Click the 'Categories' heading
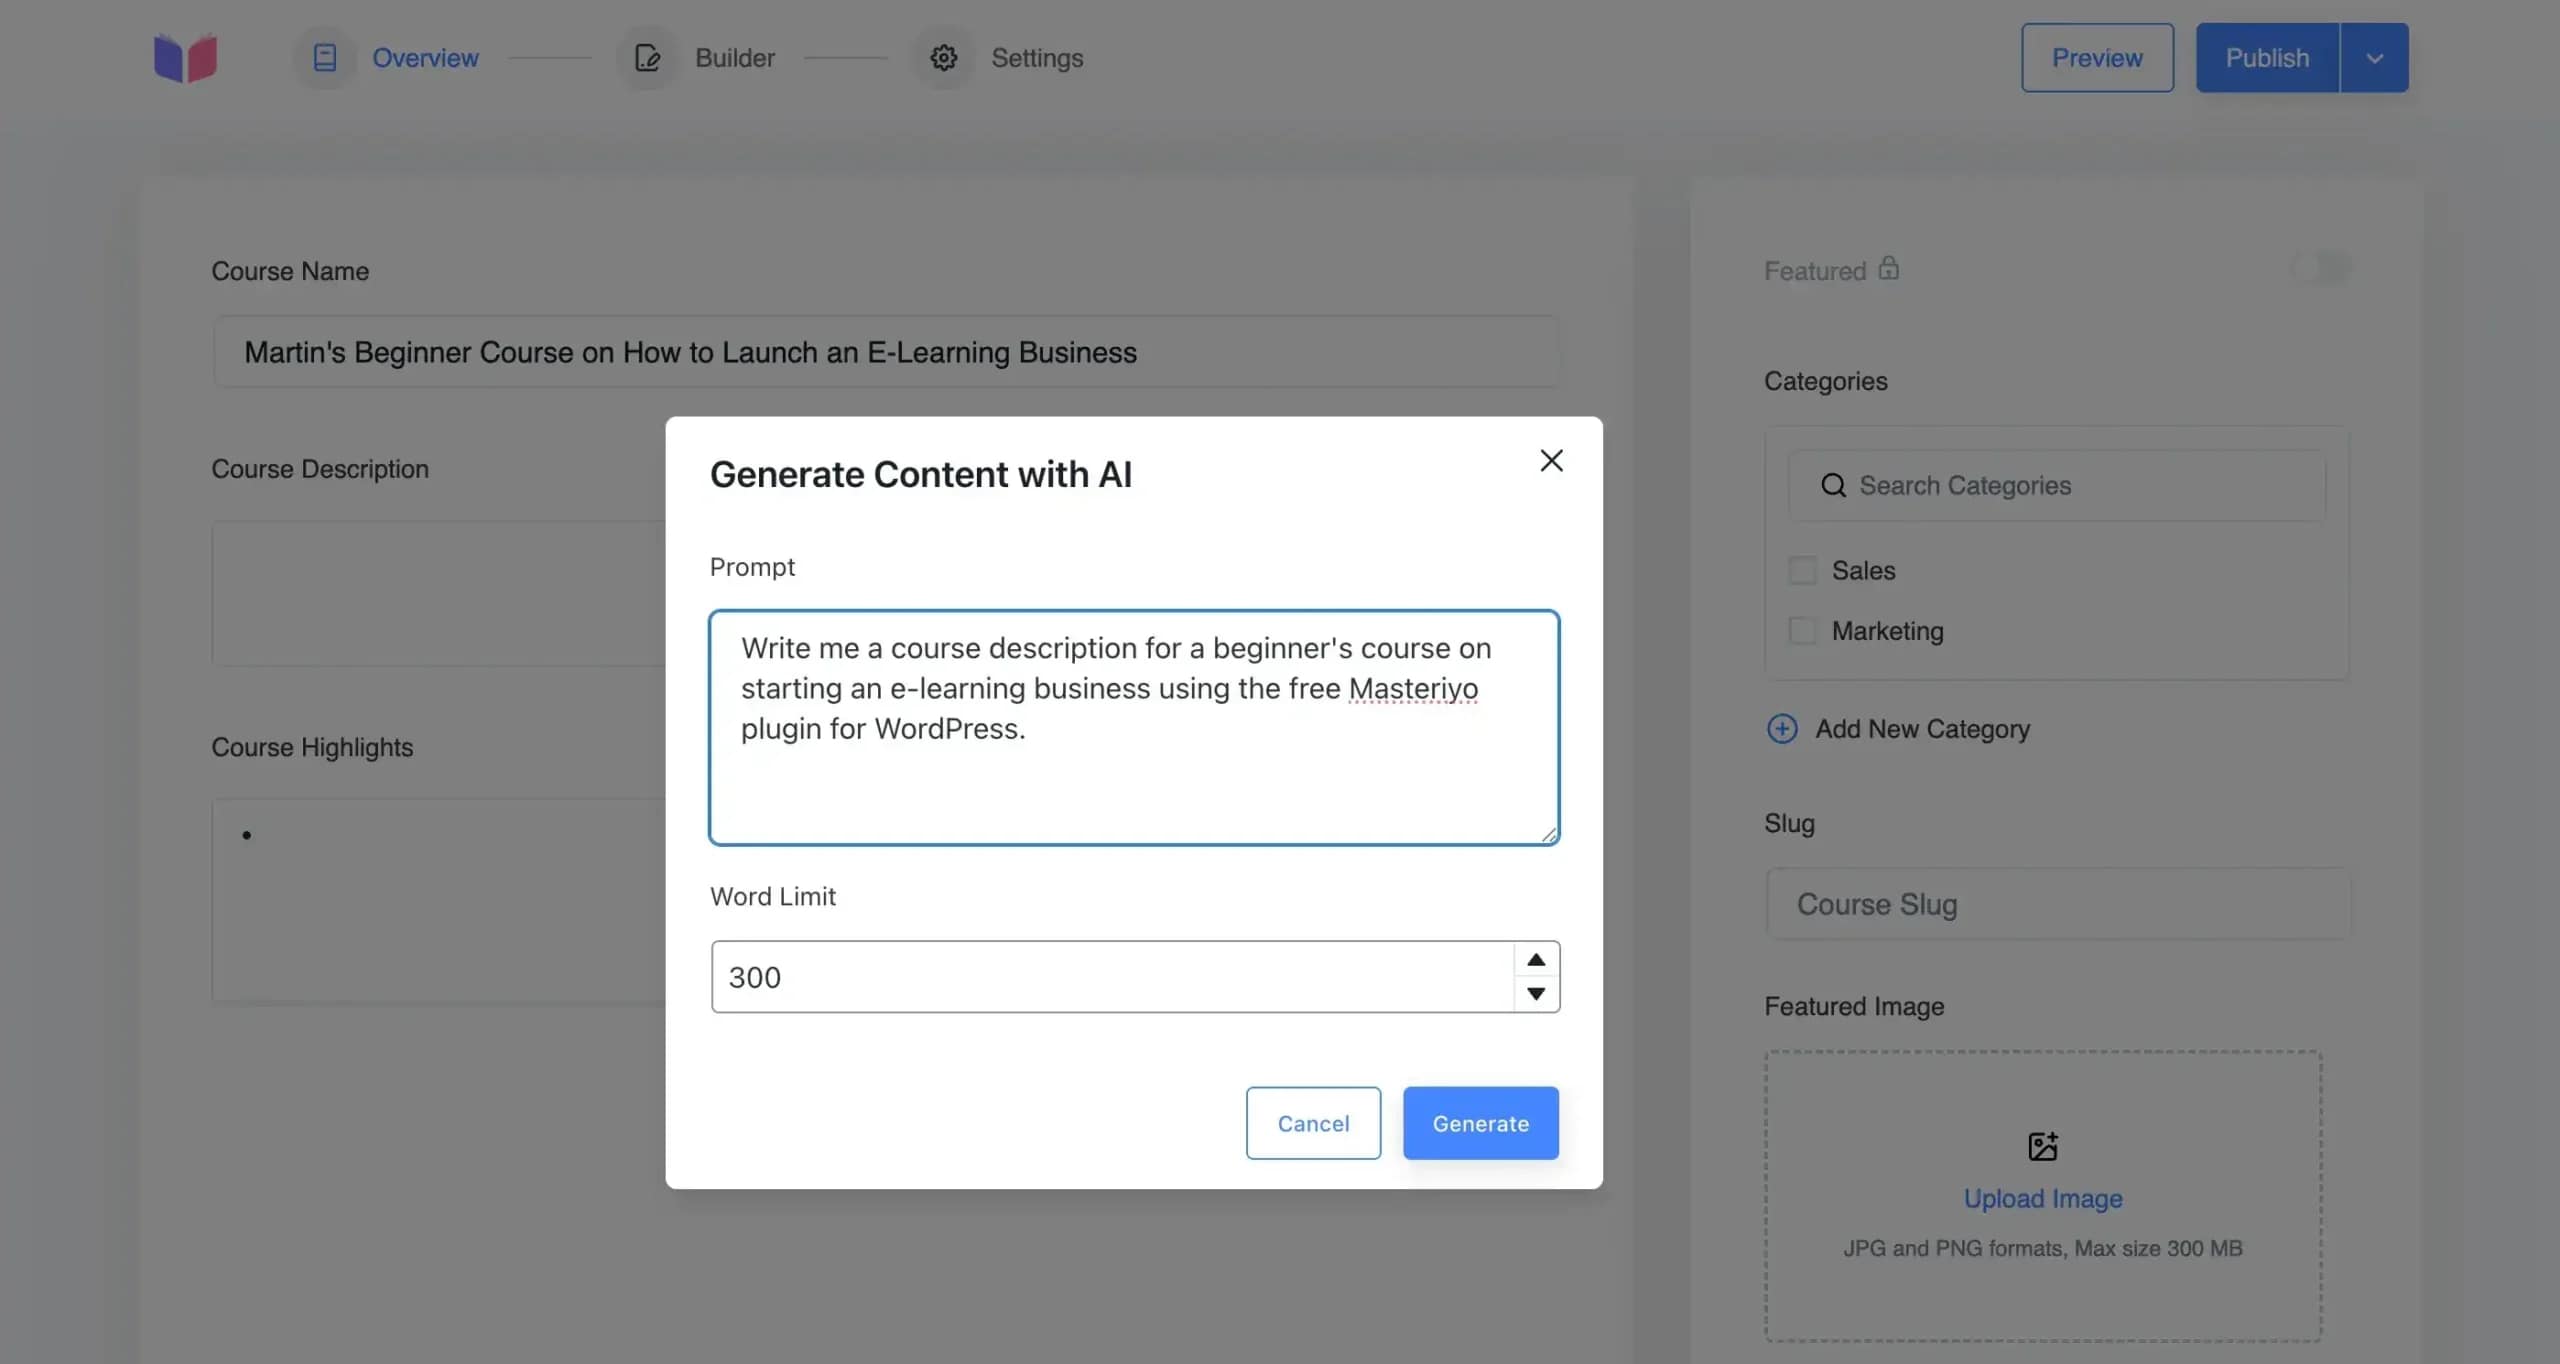The width and height of the screenshot is (2560, 1364). click(1826, 381)
